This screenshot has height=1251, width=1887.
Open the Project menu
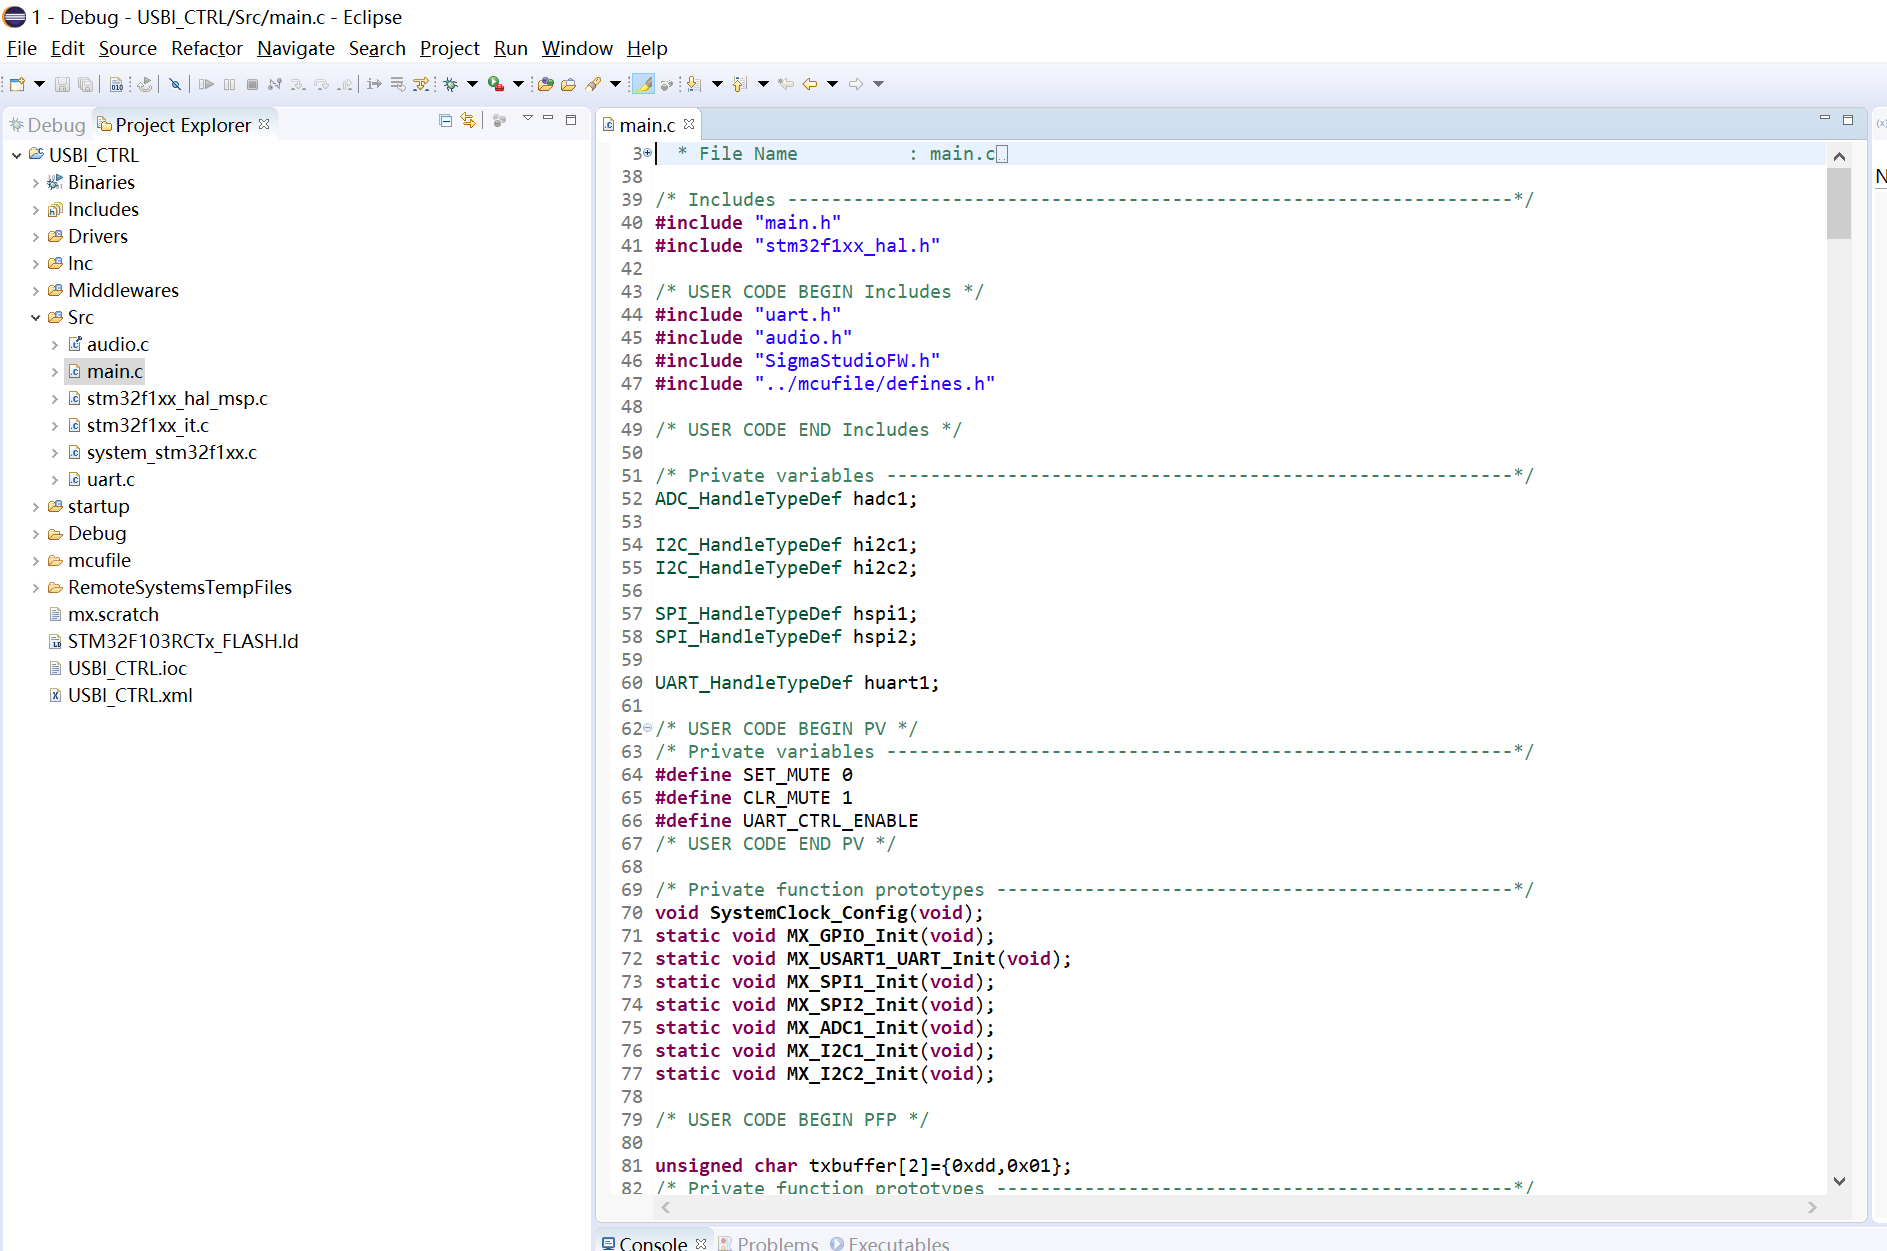[x=450, y=48]
